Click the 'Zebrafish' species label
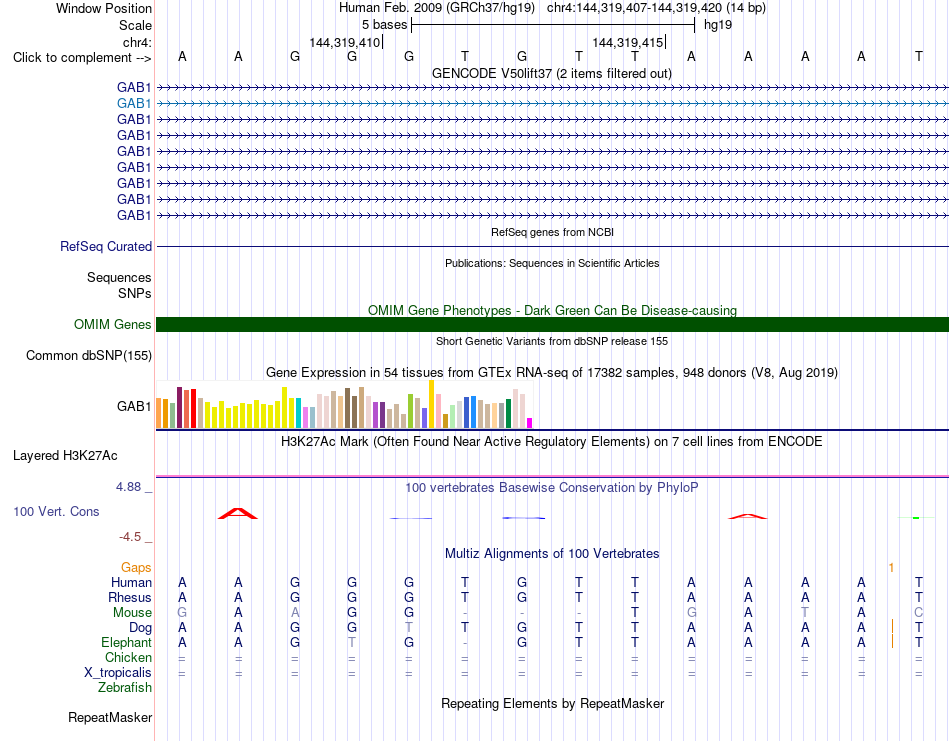This screenshot has width=950, height=741. (x=125, y=688)
